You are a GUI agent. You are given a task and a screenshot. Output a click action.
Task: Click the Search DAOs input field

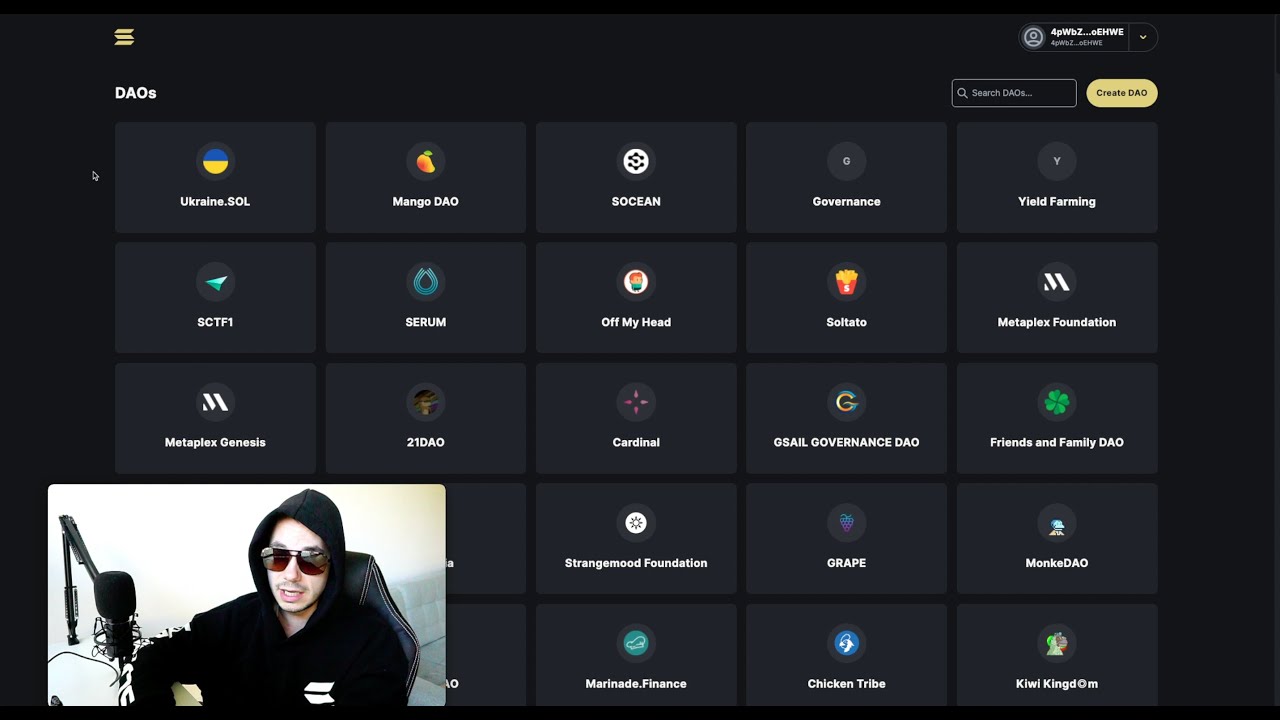[x=1013, y=92]
